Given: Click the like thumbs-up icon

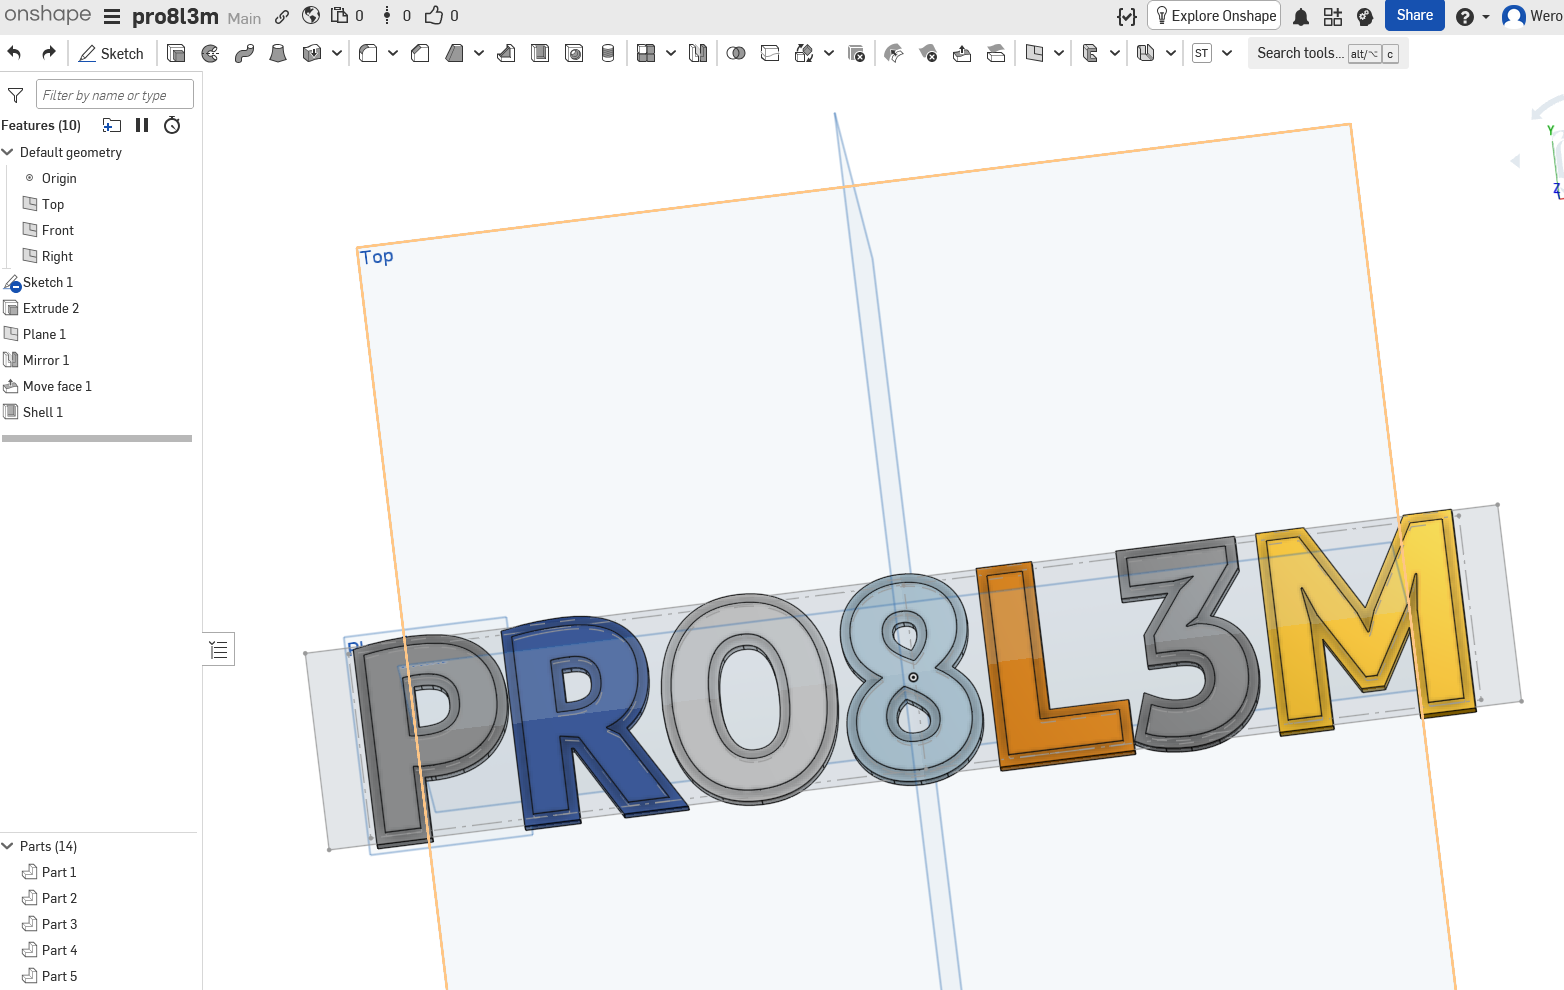Looking at the screenshot, I should 434,15.
